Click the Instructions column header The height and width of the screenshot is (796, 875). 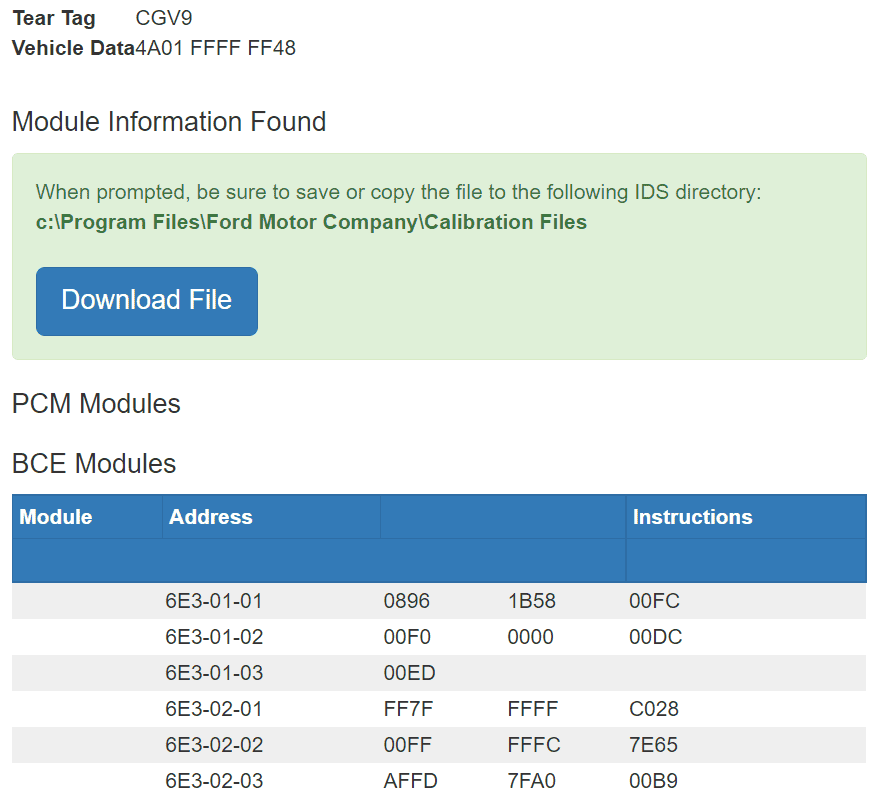[x=692, y=517]
